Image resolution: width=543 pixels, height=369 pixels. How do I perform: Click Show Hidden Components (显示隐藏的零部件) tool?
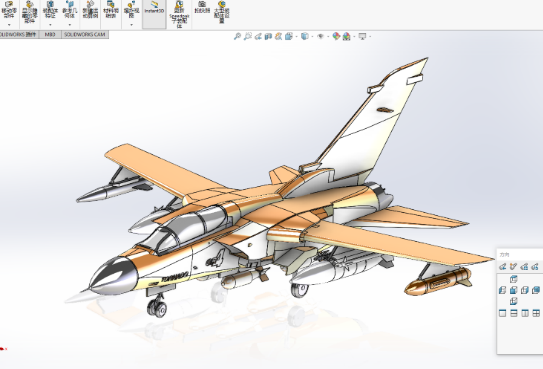pos(29,11)
